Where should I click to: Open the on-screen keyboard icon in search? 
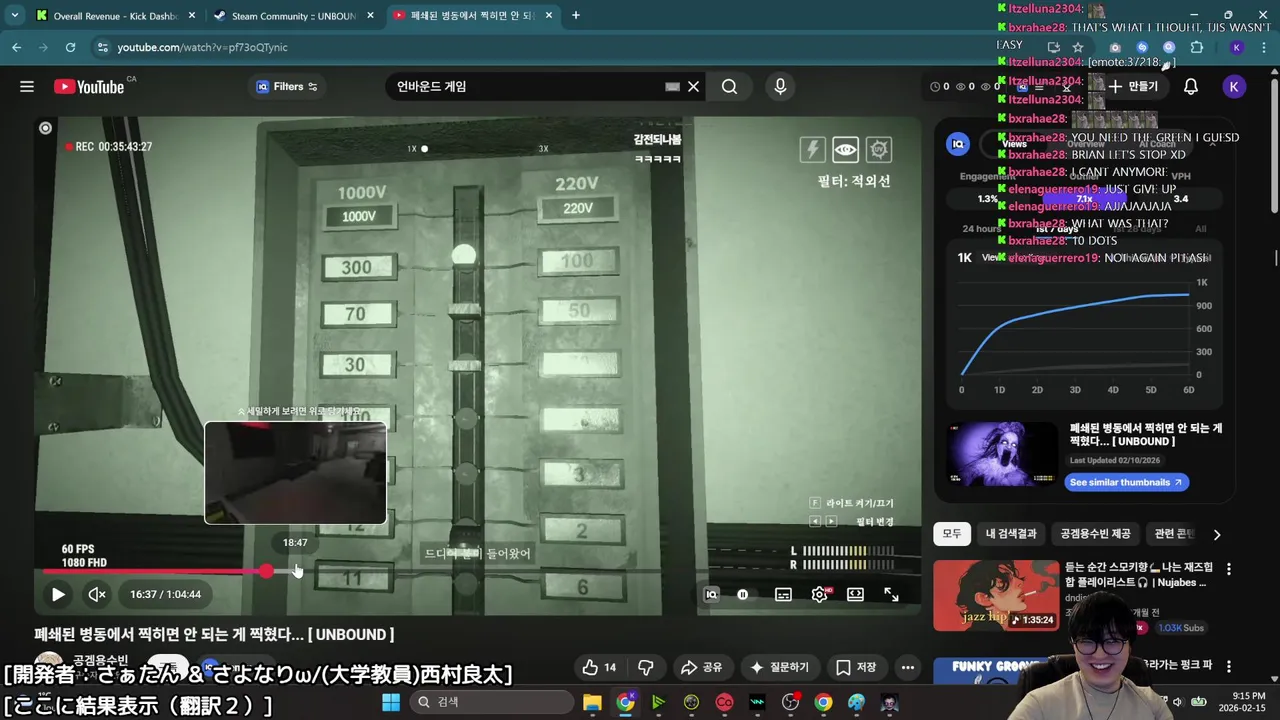coord(672,87)
